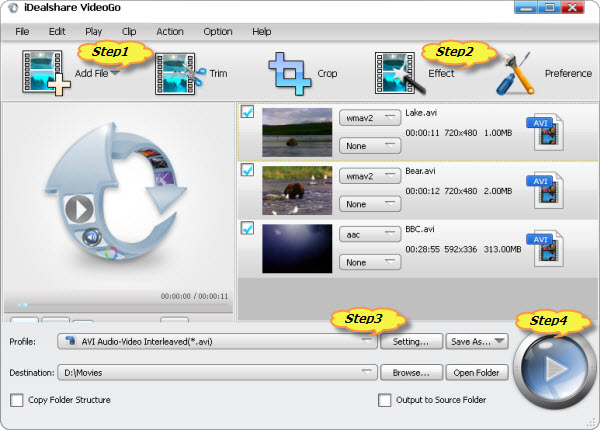Expand the Profile format dropdown
Image resolution: width=600 pixels, height=430 pixels.
pyautogui.click(x=217, y=341)
